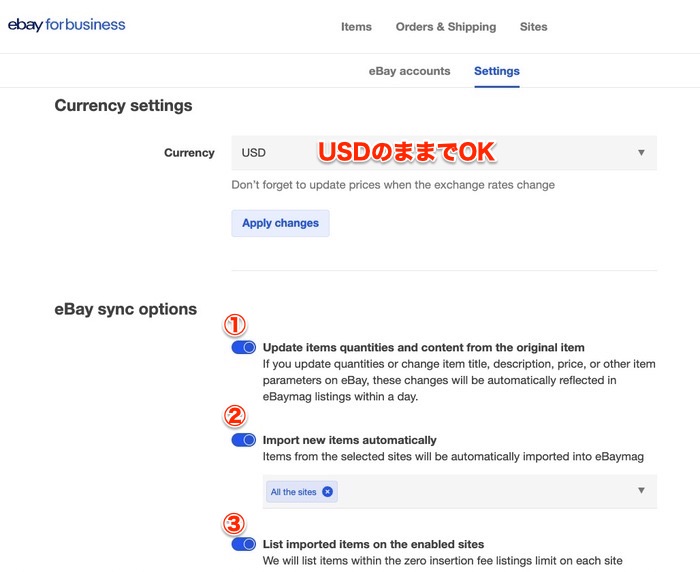Switch to the eBay accounts tab
The image size is (700, 572).
[x=409, y=71]
